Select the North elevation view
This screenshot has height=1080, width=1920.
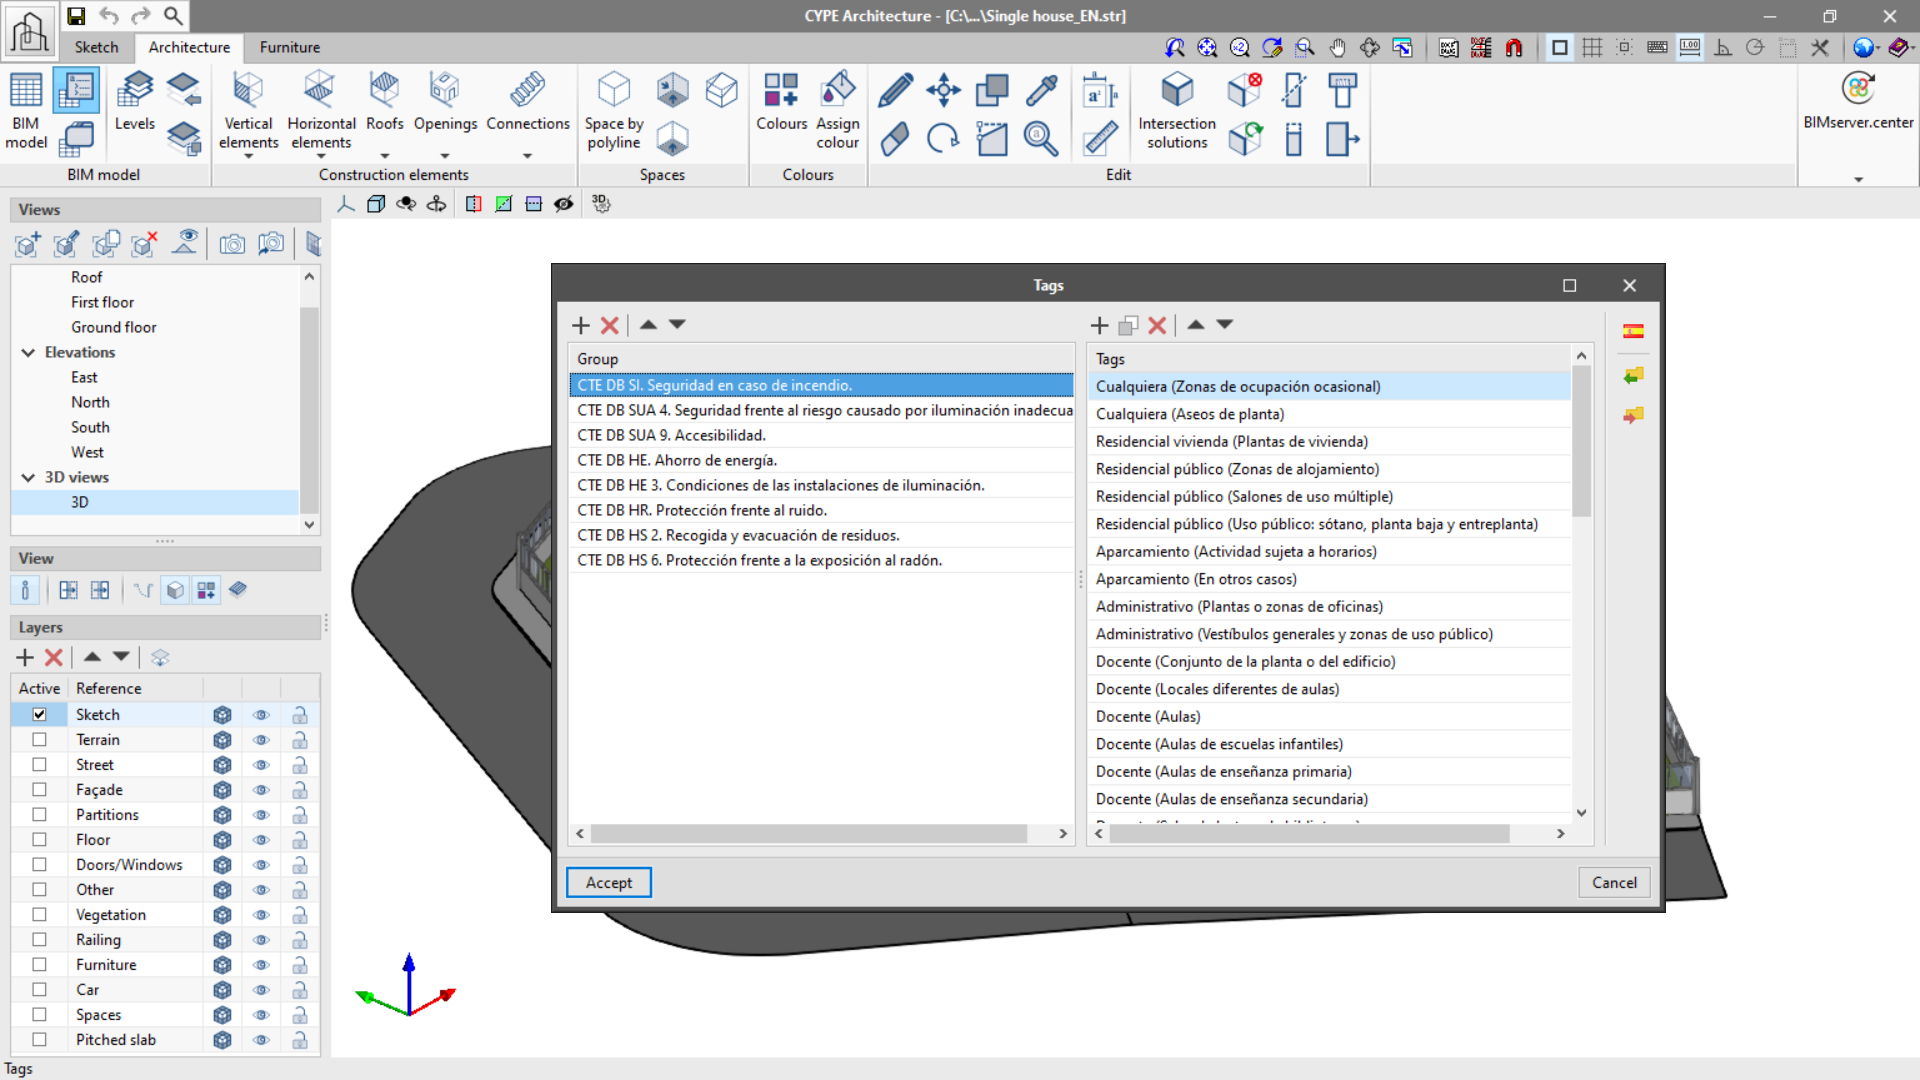click(x=90, y=402)
